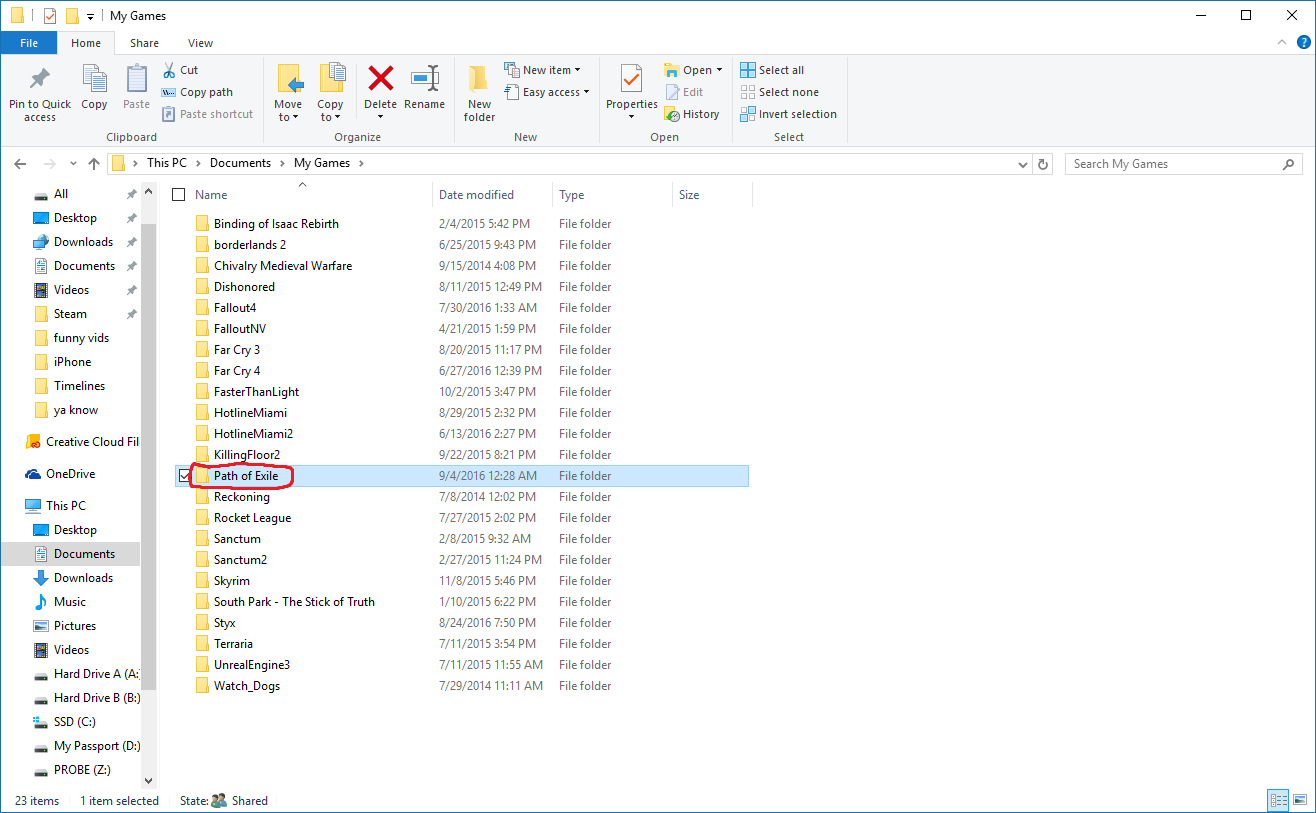Click Select none in the ribbon
1316x813 pixels.
(x=779, y=92)
